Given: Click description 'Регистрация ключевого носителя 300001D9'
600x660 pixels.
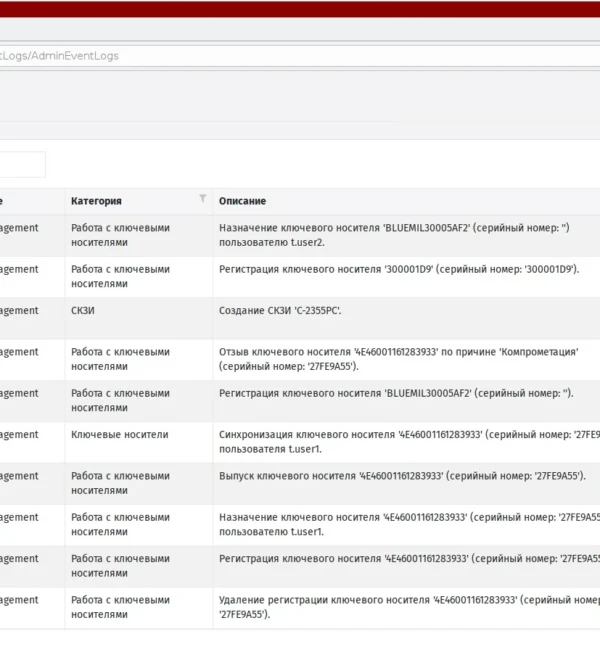Looking at the screenshot, I should click(399, 269).
